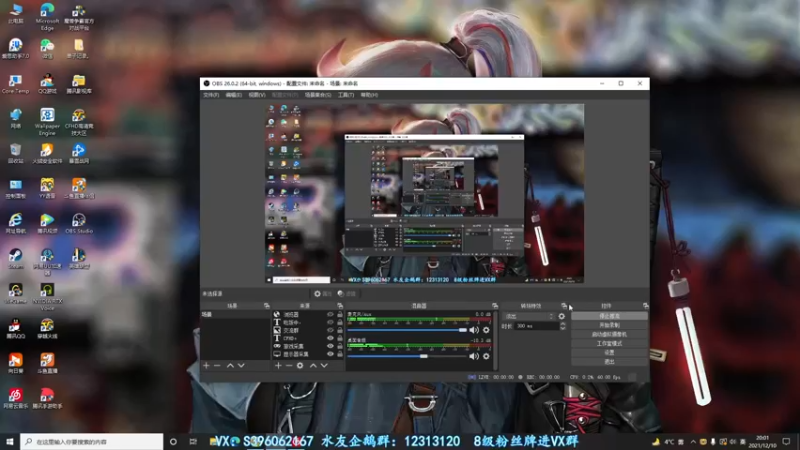The image size is (800, 450).
Task: Open the View (视图) menu in OBS
Action: tap(257, 95)
